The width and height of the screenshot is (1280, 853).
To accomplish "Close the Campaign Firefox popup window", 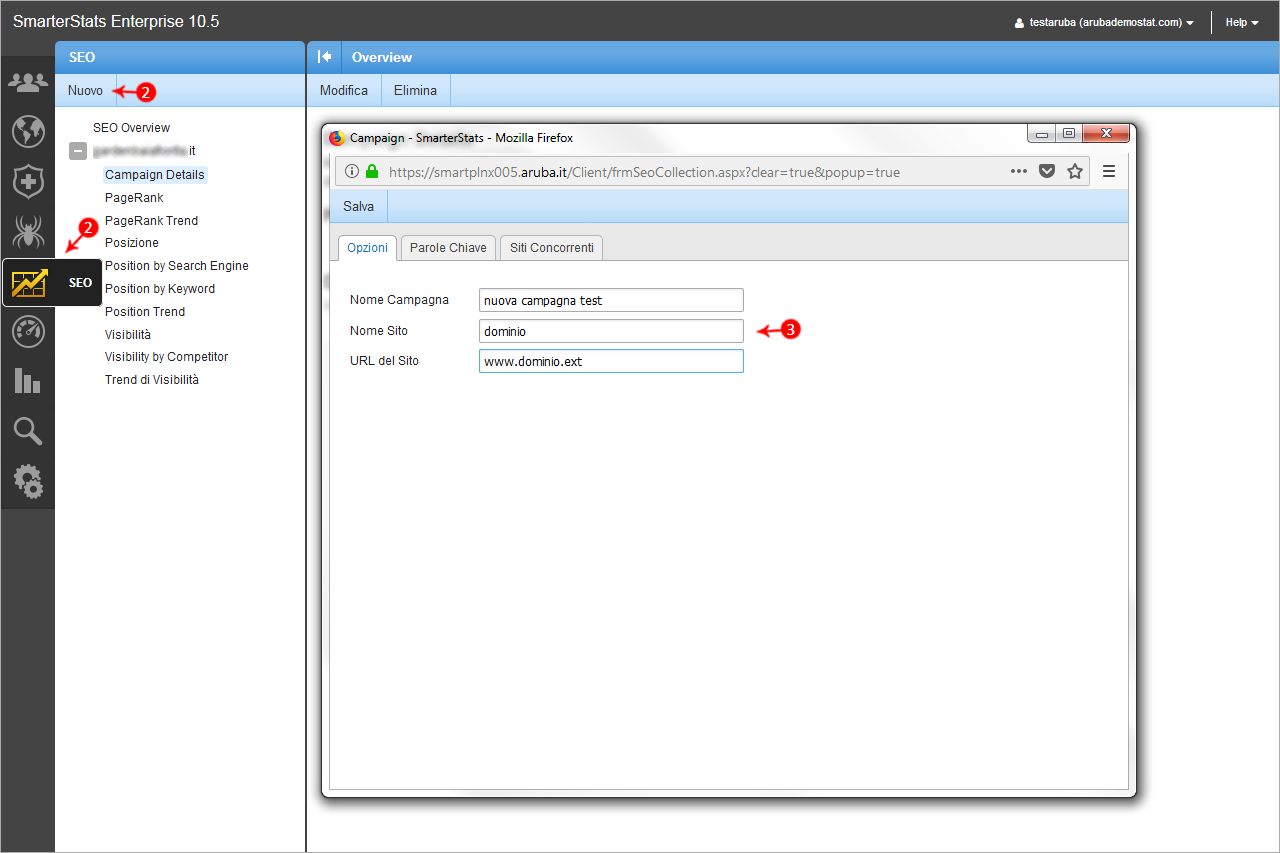I will click(x=1106, y=134).
